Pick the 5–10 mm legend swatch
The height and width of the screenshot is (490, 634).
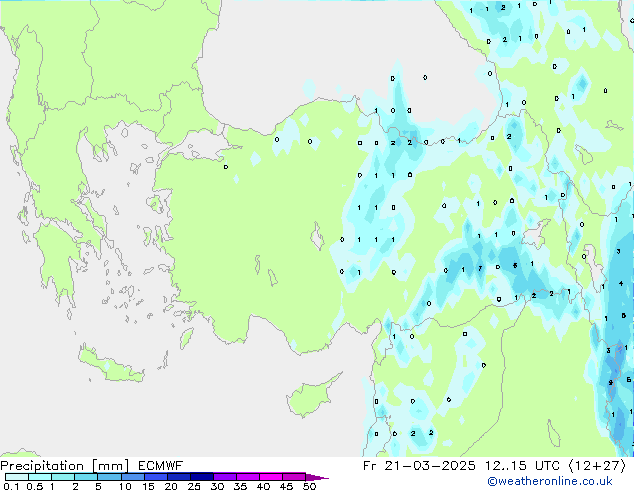tap(109, 477)
